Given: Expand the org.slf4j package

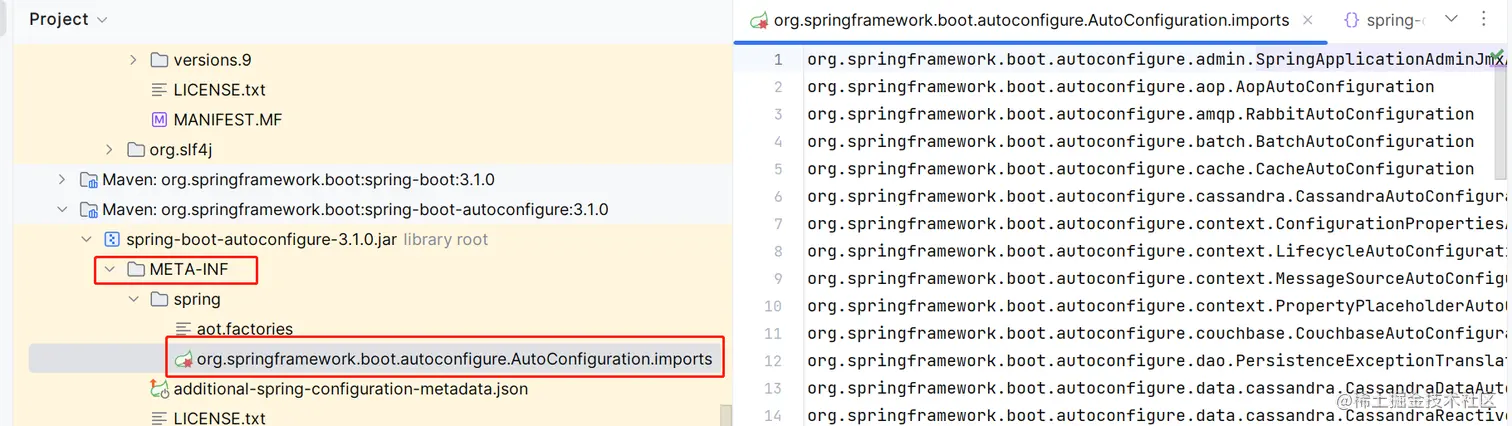Looking at the screenshot, I should click(x=110, y=150).
